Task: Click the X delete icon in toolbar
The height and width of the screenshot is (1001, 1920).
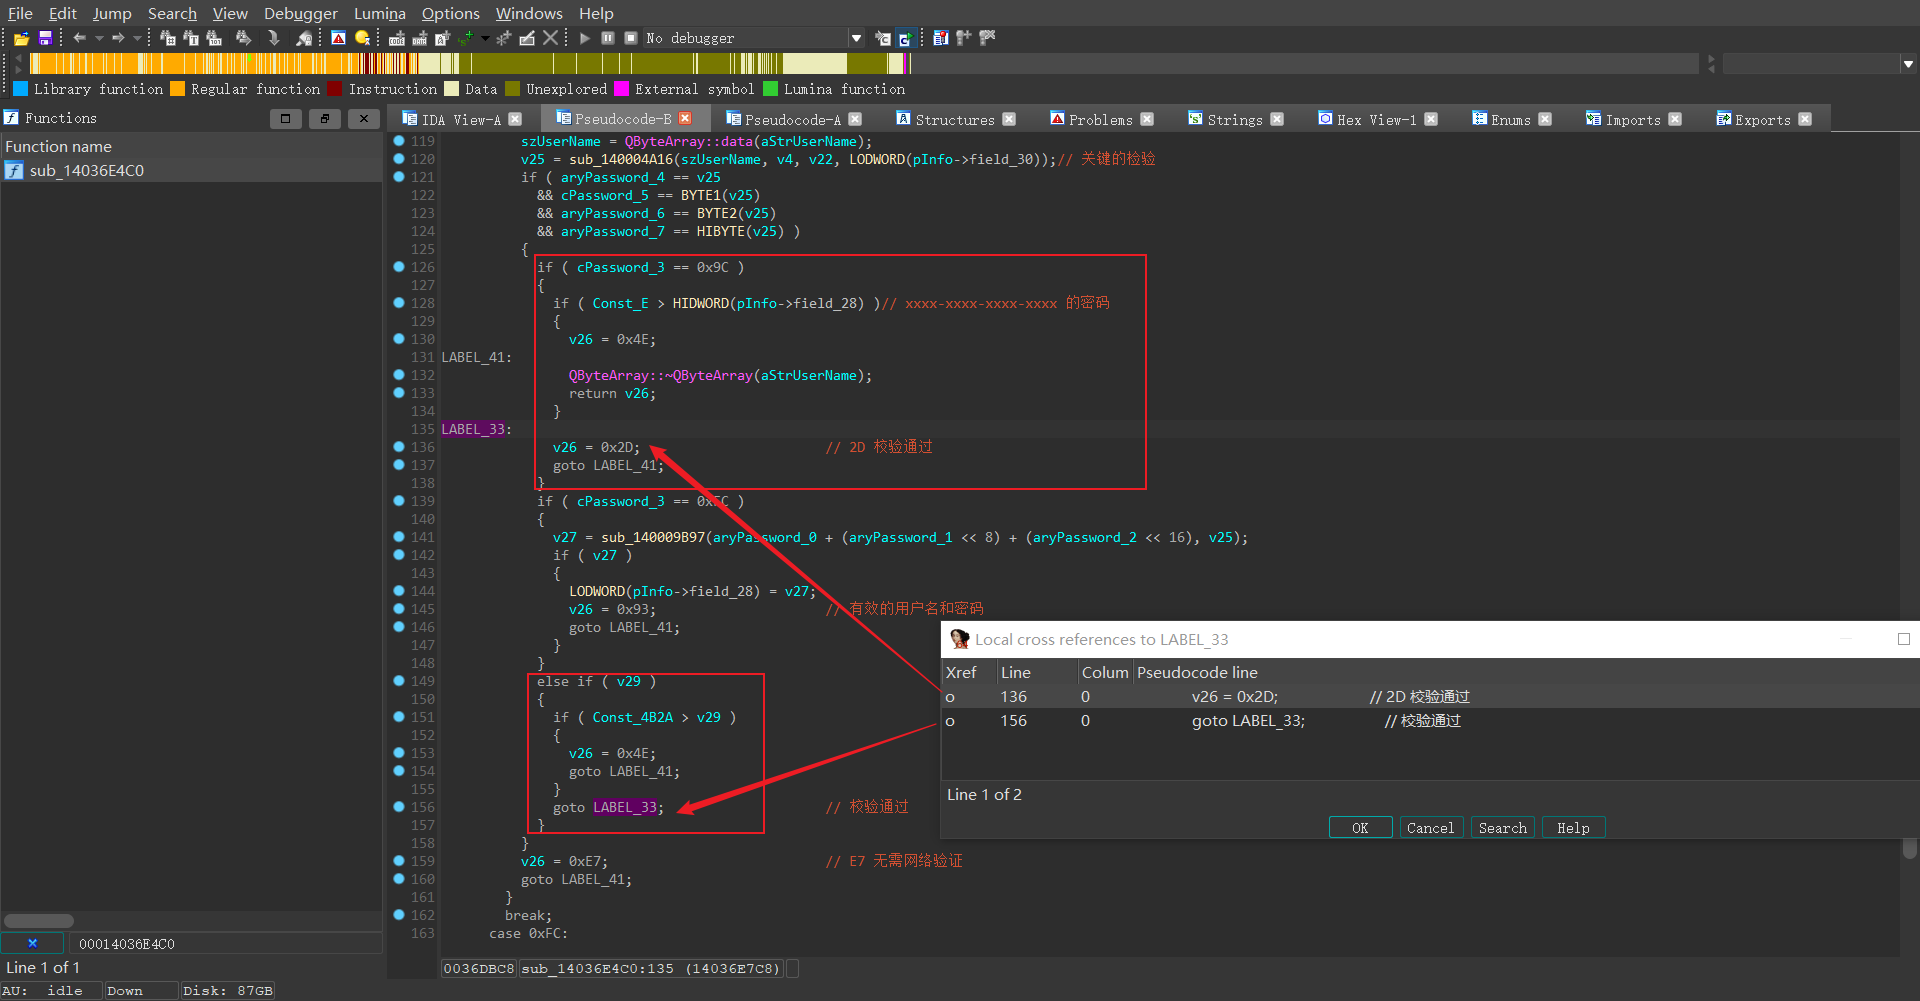Action: point(550,38)
